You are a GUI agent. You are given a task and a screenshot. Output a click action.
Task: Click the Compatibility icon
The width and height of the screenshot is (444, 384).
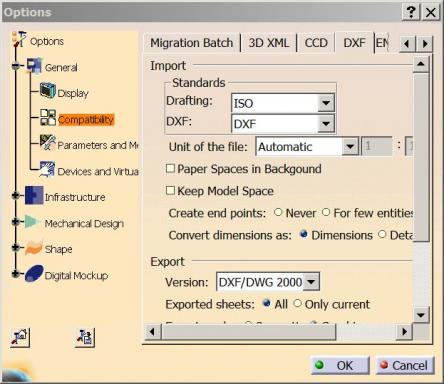click(x=48, y=117)
